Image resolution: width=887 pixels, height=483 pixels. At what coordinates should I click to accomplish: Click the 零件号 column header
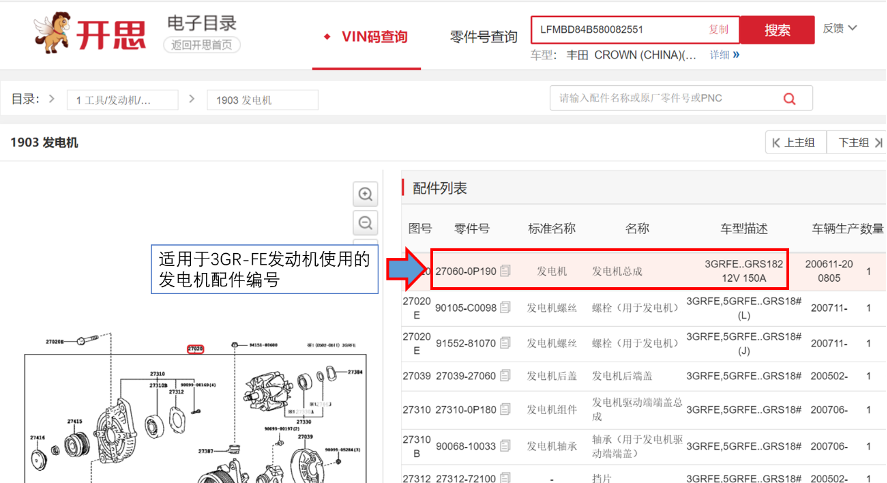[x=472, y=228]
